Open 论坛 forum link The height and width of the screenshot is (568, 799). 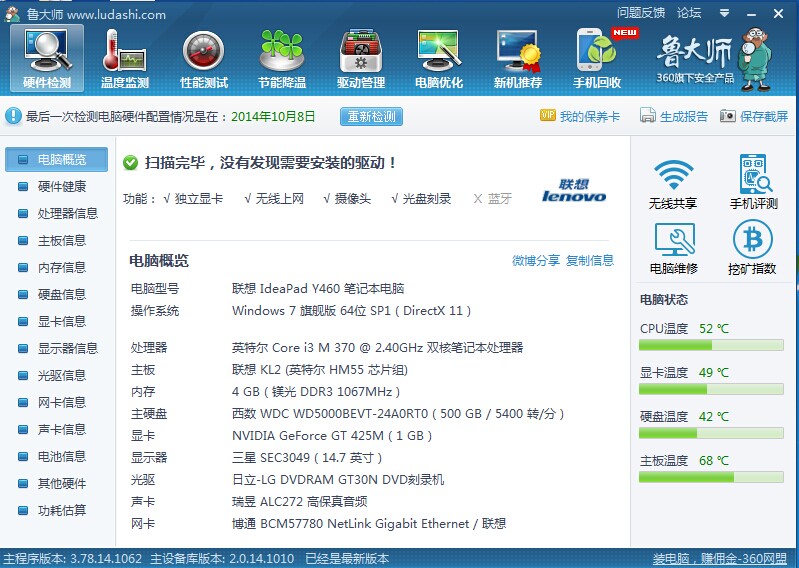tap(689, 13)
